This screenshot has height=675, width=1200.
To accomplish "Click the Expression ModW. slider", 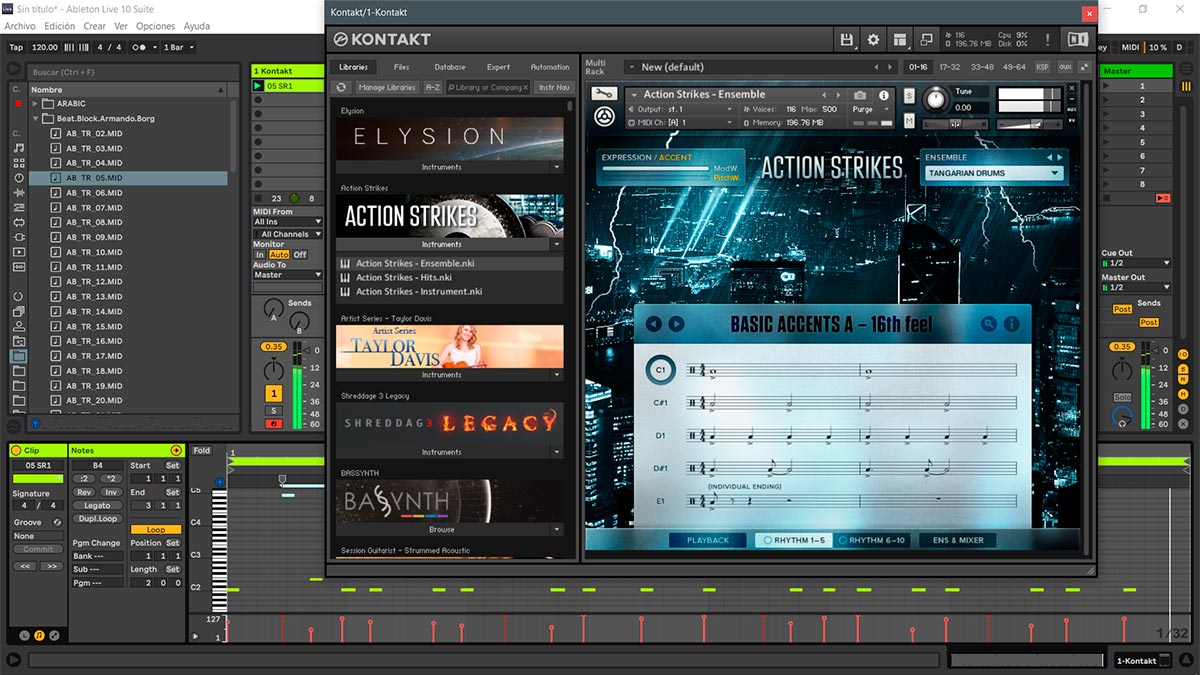I will [655, 169].
